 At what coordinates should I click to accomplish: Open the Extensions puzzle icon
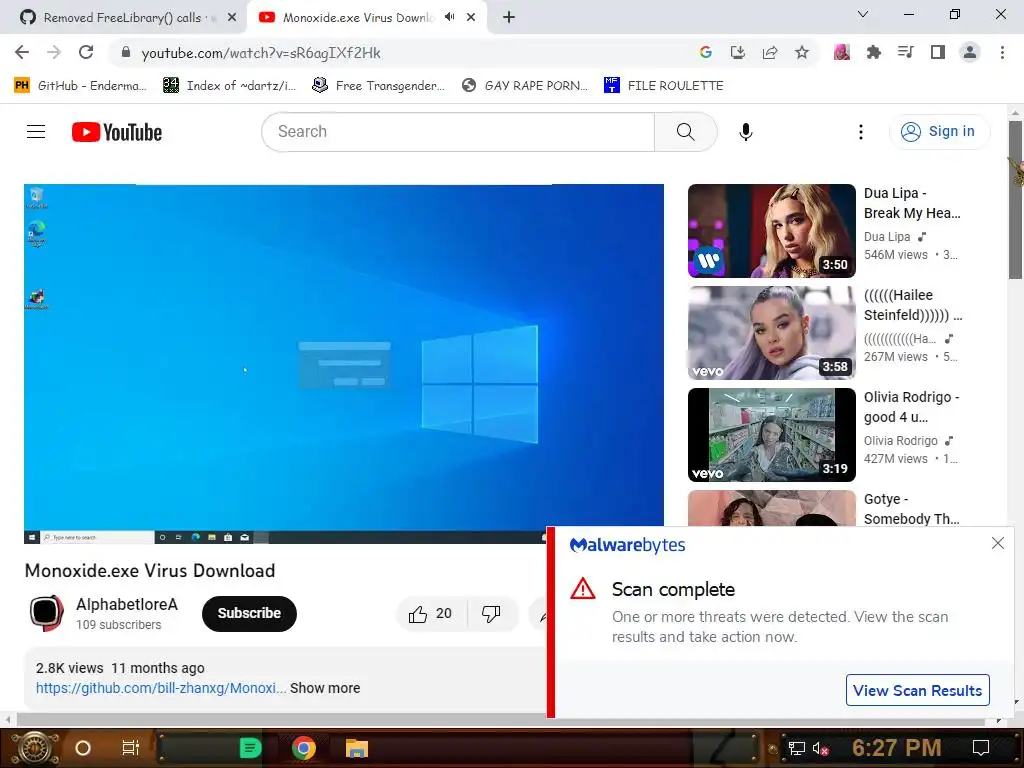click(874, 53)
